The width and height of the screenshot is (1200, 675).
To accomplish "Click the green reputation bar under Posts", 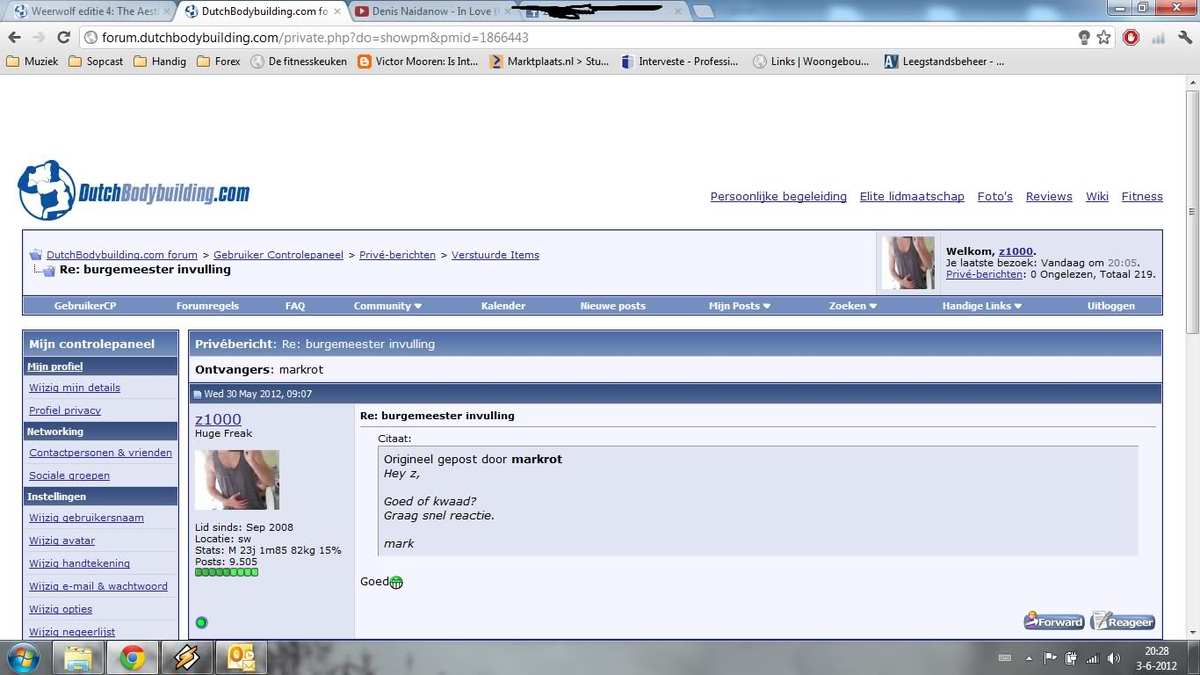I will tap(226, 572).
